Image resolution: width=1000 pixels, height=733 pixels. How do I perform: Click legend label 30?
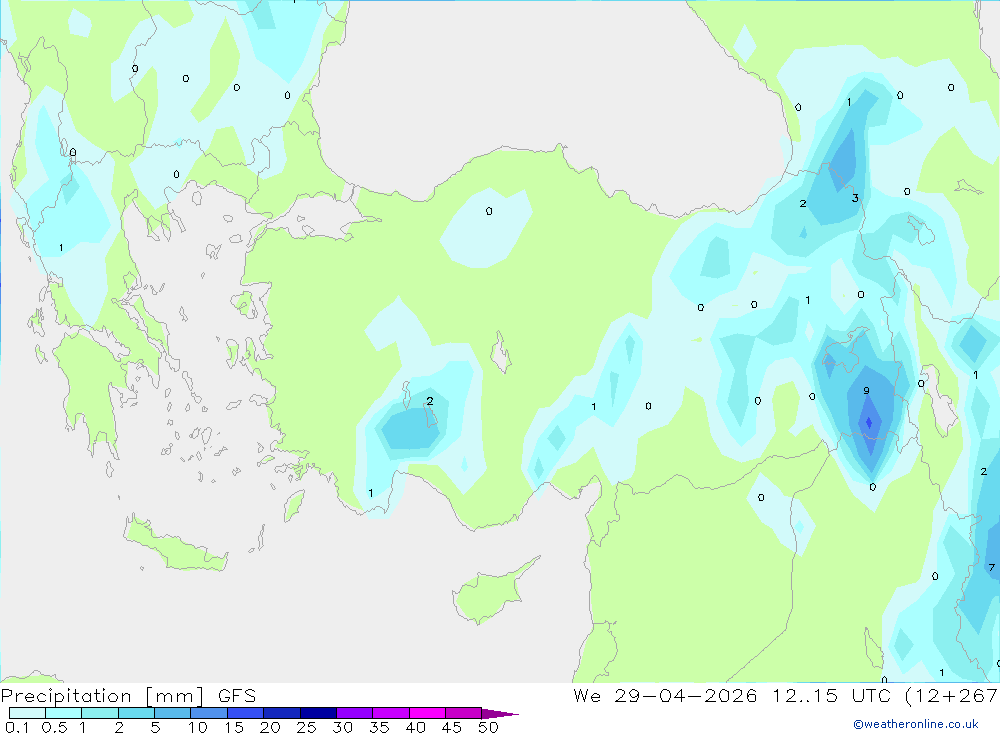coord(342,727)
